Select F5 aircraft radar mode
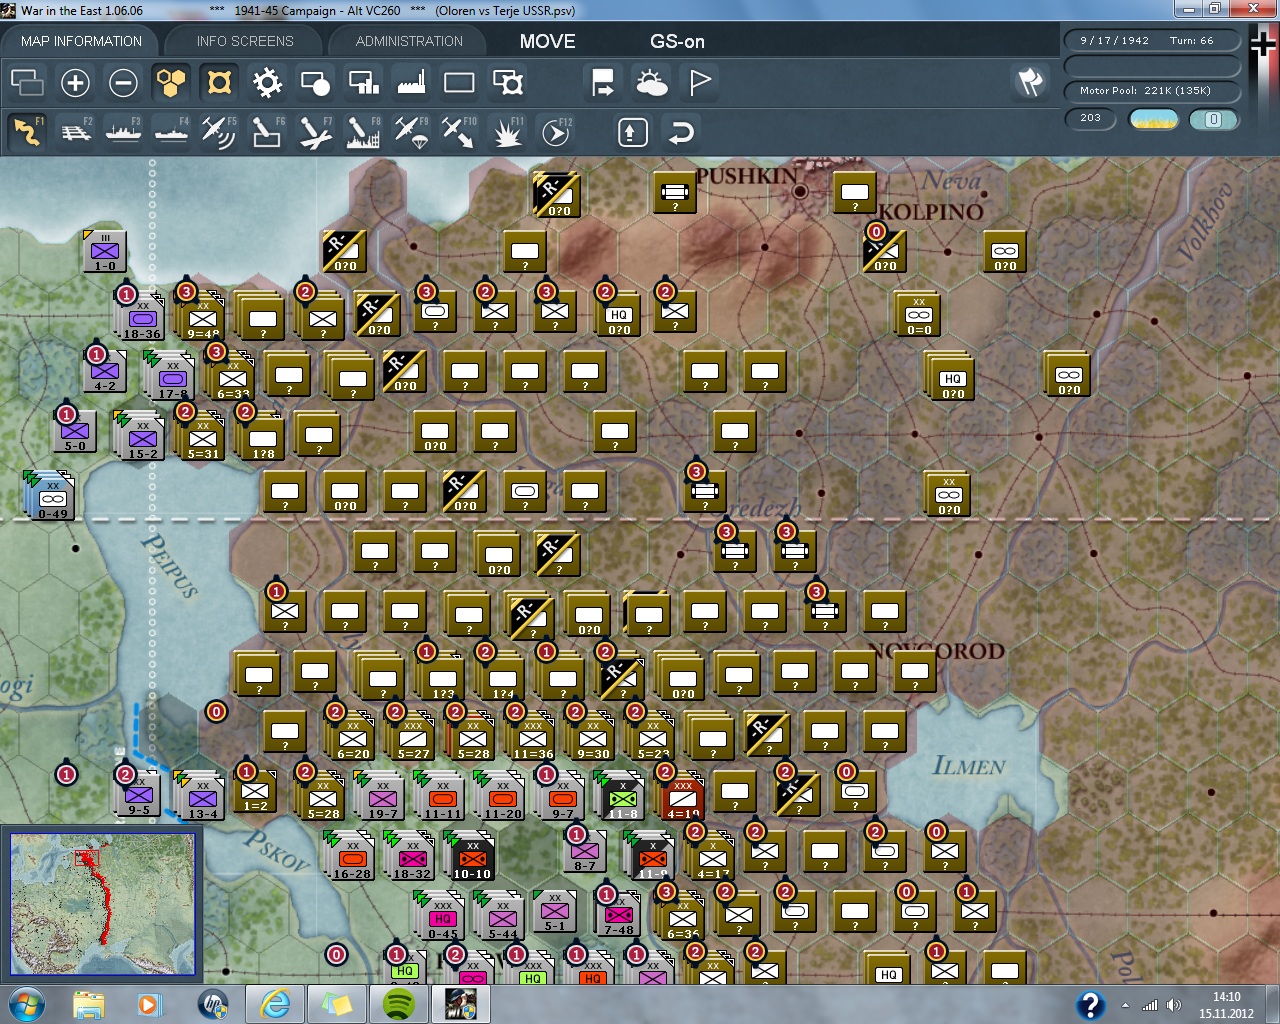1280x1024 pixels. pyautogui.click(x=219, y=132)
